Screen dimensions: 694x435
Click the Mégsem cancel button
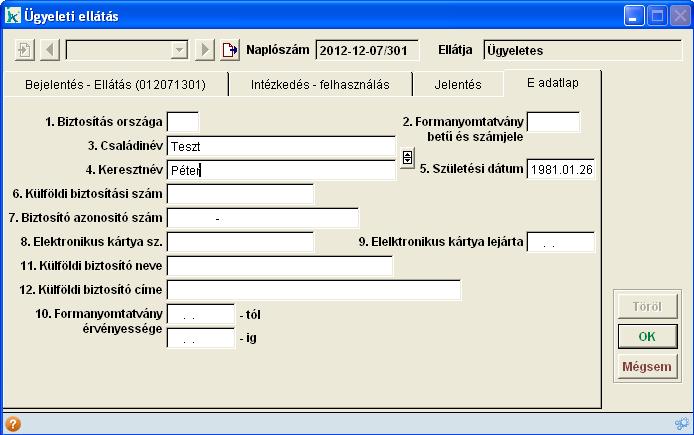pyautogui.click(x=647, y=366)
